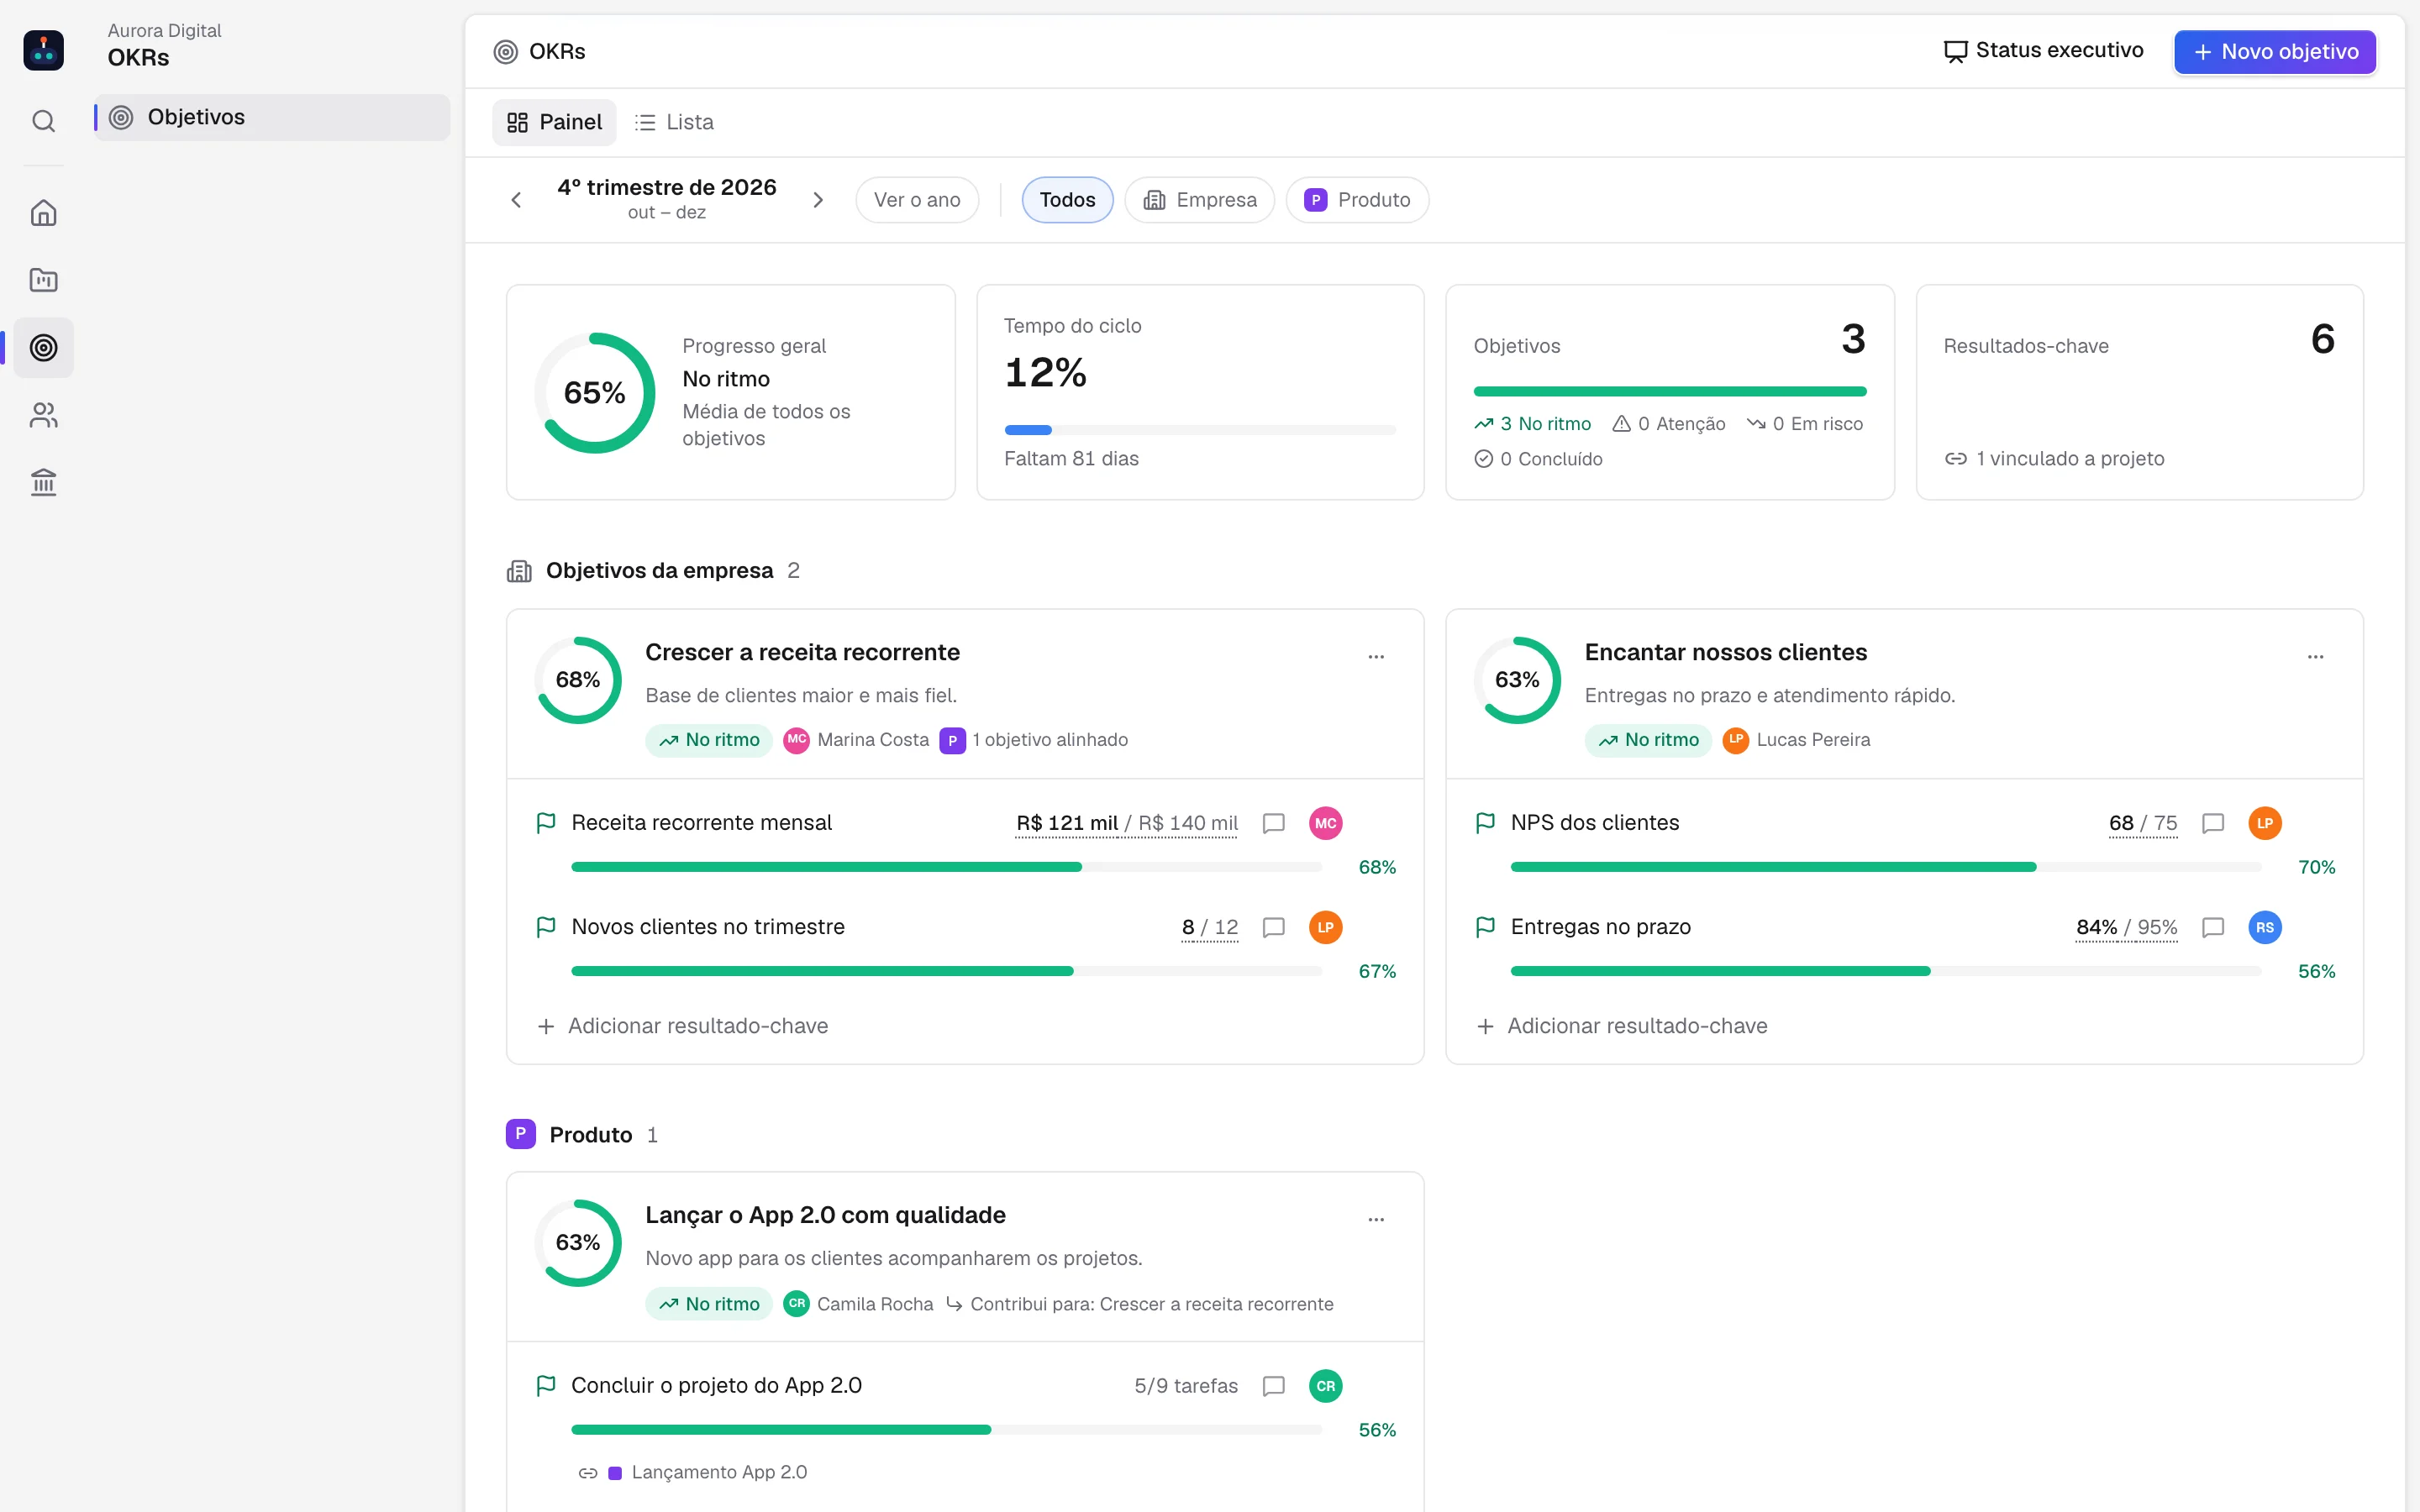Screen dimensions: 2420x1512
Task: Go to previous quarter with left chevron
Action: pyautogui.click(x=516, y=200)
